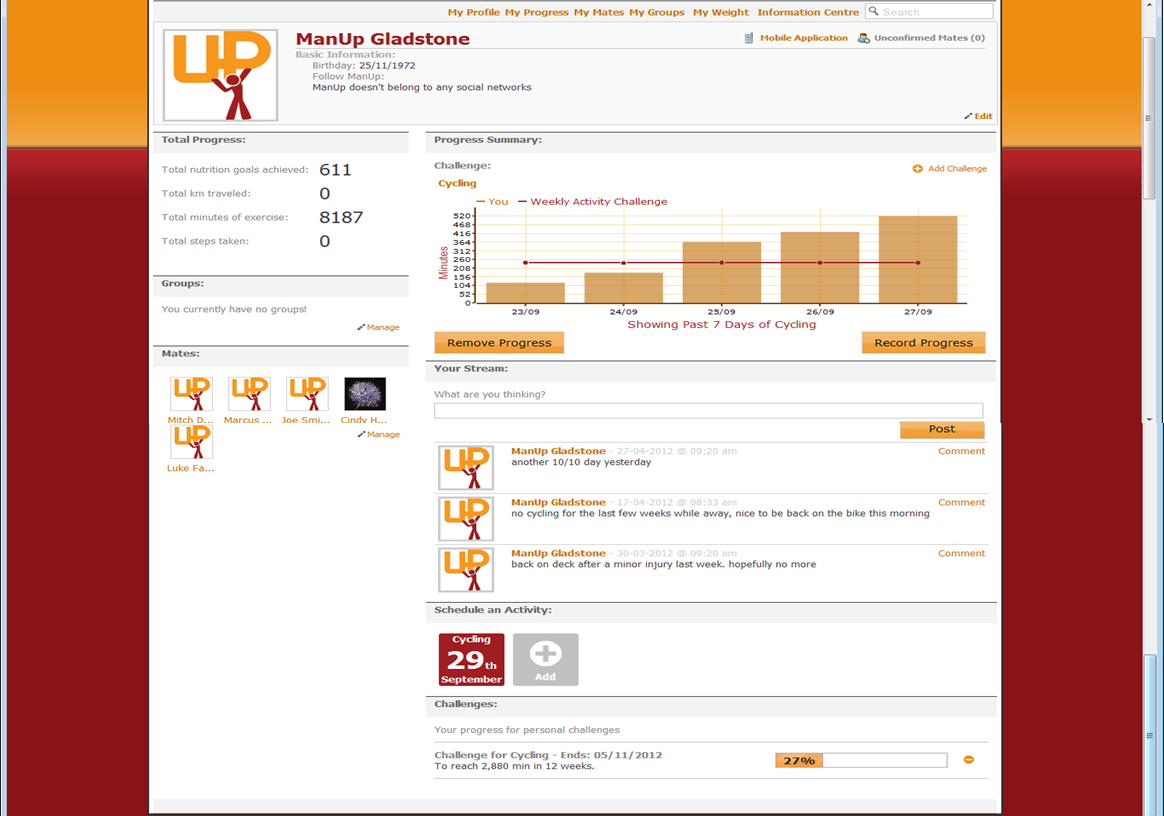
Task: Open the Cycling 29th September activity tile
Action: 471,659
